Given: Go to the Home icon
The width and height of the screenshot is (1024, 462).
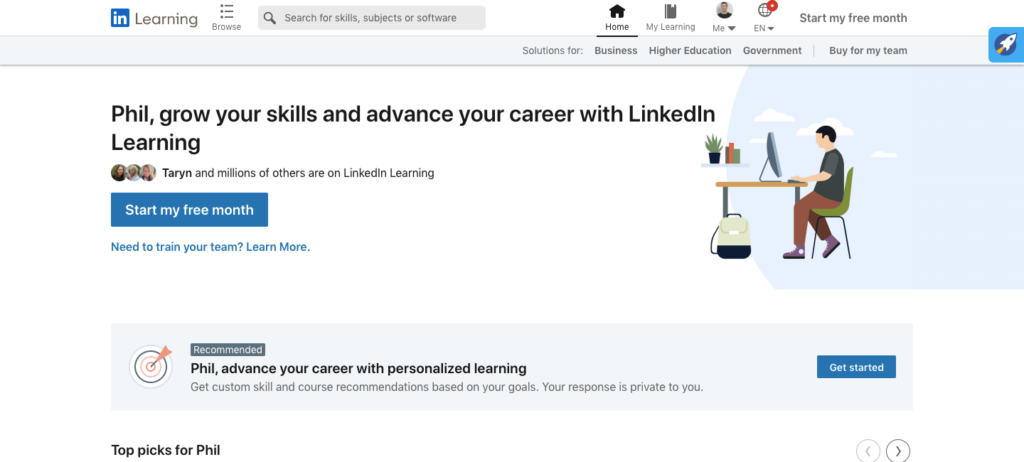Looking at the screenshot, I should click(617, 11).
